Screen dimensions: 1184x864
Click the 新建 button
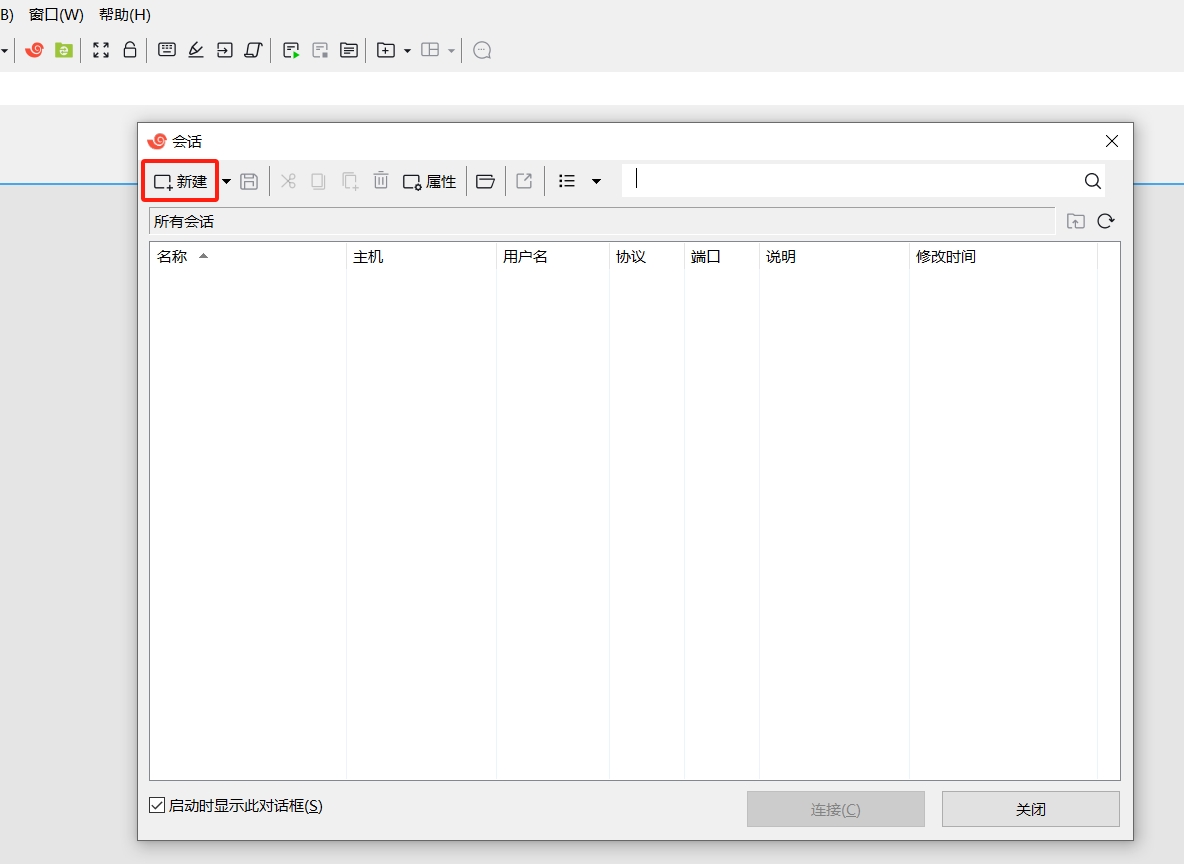pos(180,181)
